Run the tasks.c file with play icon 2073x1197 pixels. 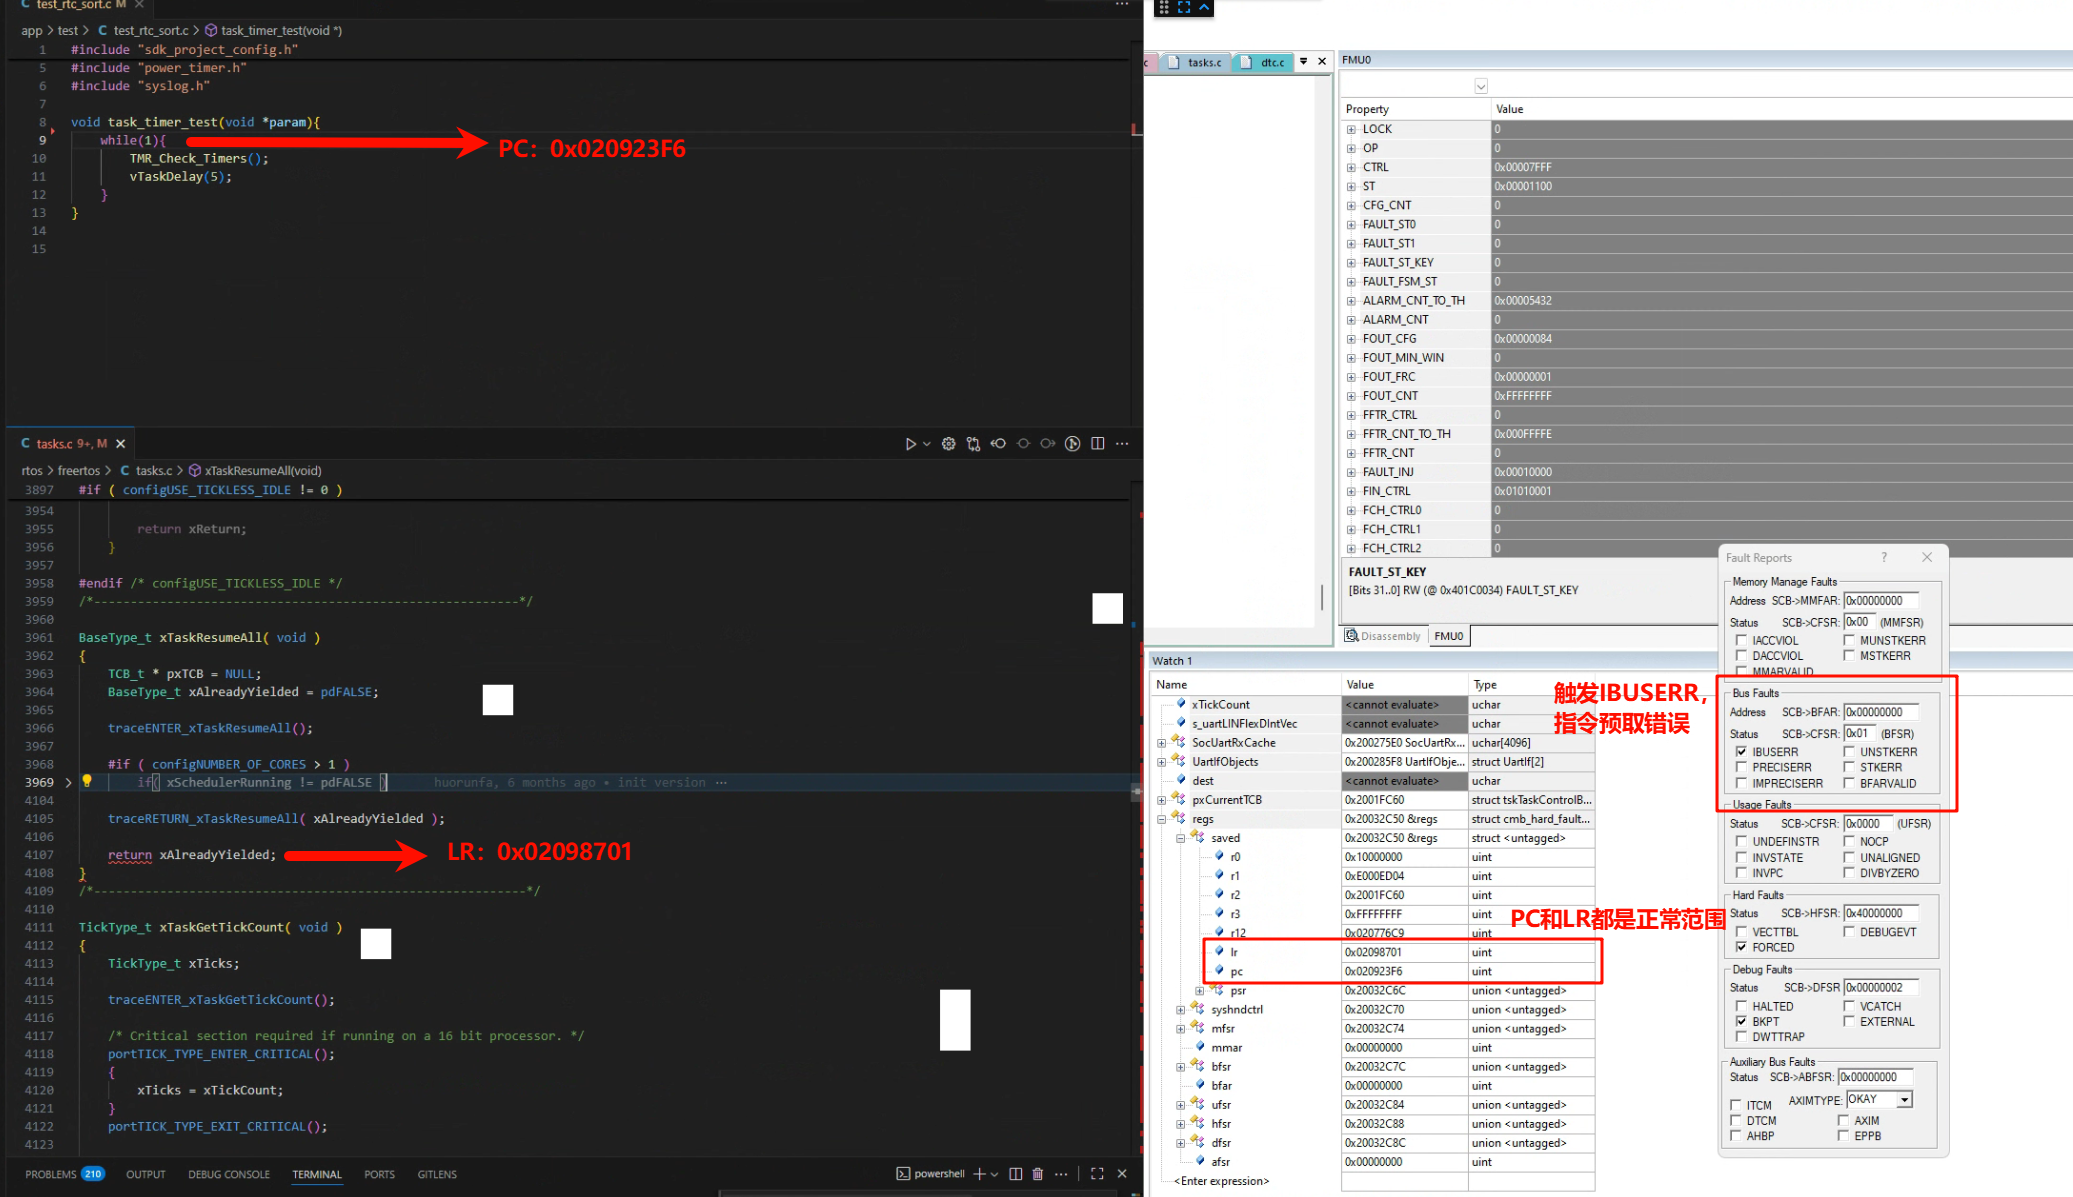click(910, 444)
